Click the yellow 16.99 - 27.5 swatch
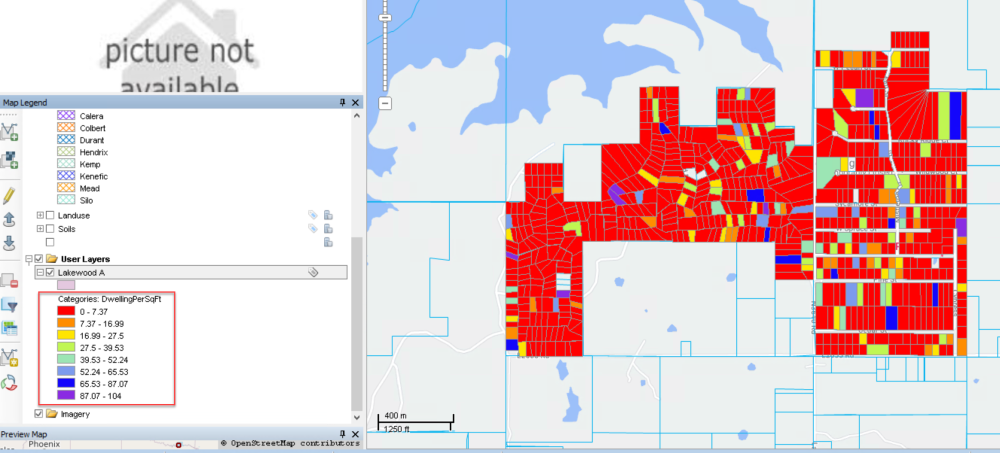Image resolution: width=1000 pixels, height=453 pixels. [x=66, y=336]
